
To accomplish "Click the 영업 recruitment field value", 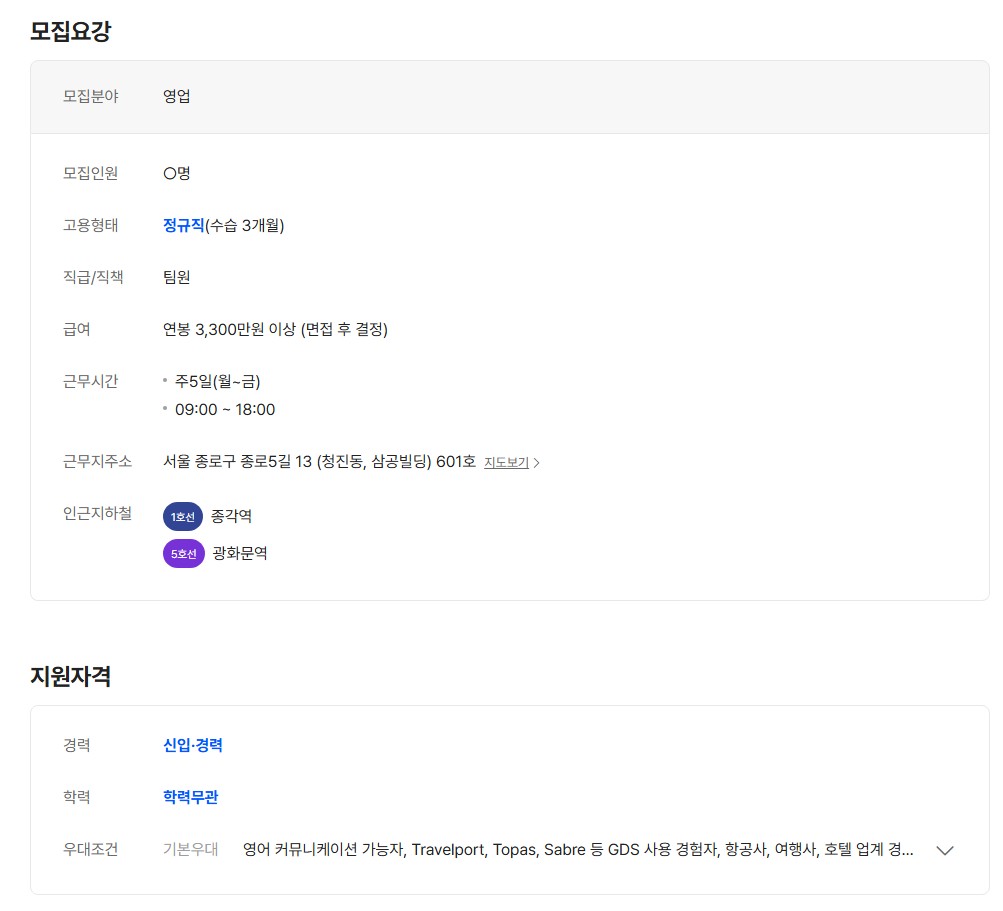I will [x=177, y=97].
